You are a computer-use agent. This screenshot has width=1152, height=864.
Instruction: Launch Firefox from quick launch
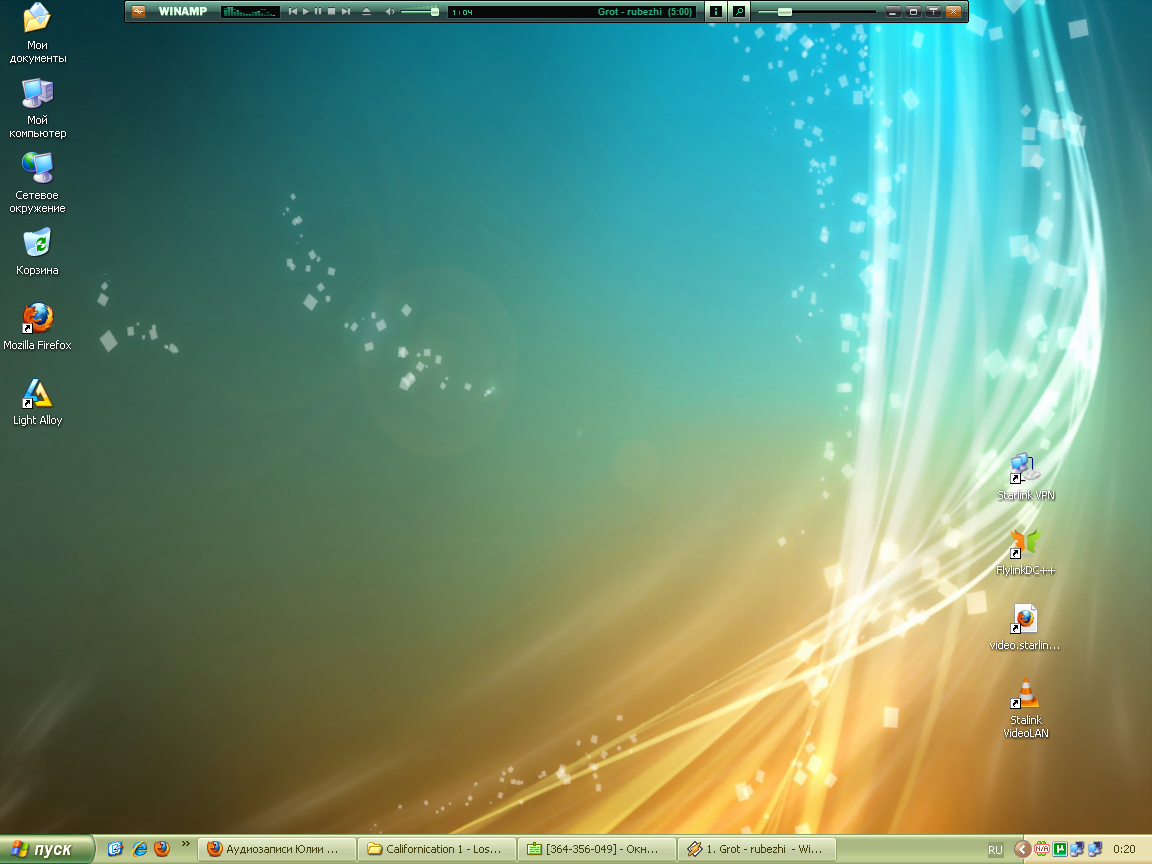[x=162, y=849]
